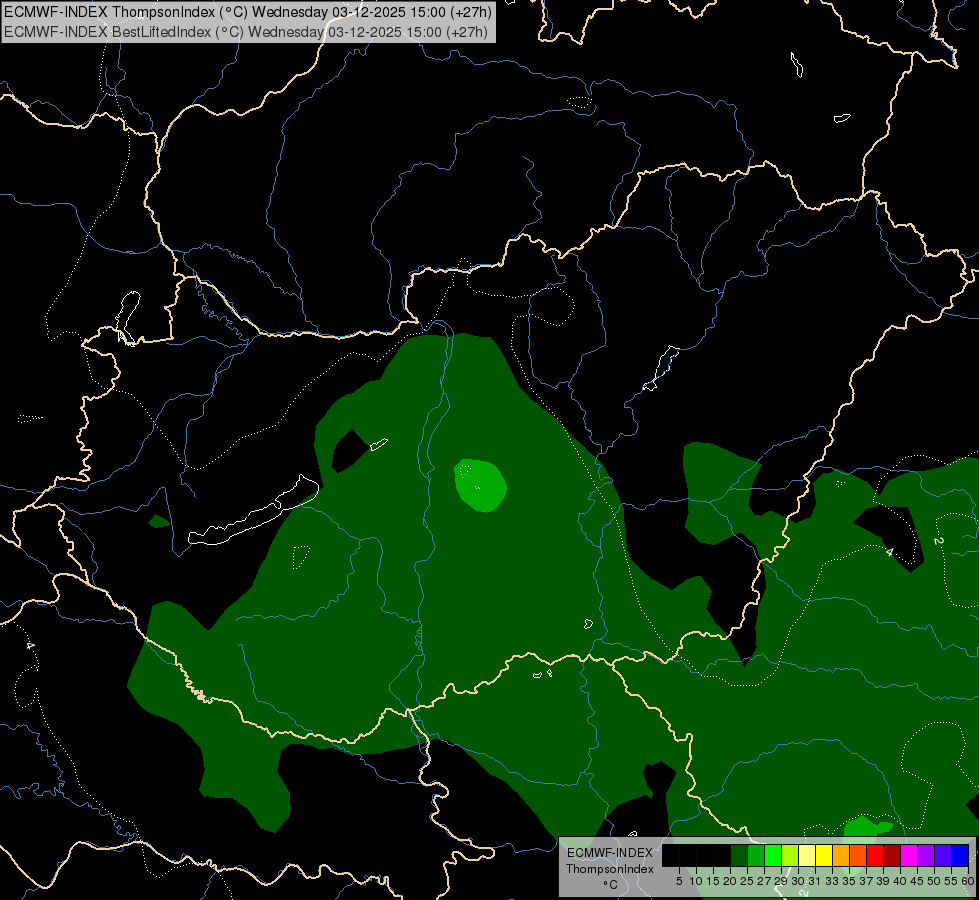
Task: Click the ThompsonIndex label in the legend
Action: click(x=610, y=869)
